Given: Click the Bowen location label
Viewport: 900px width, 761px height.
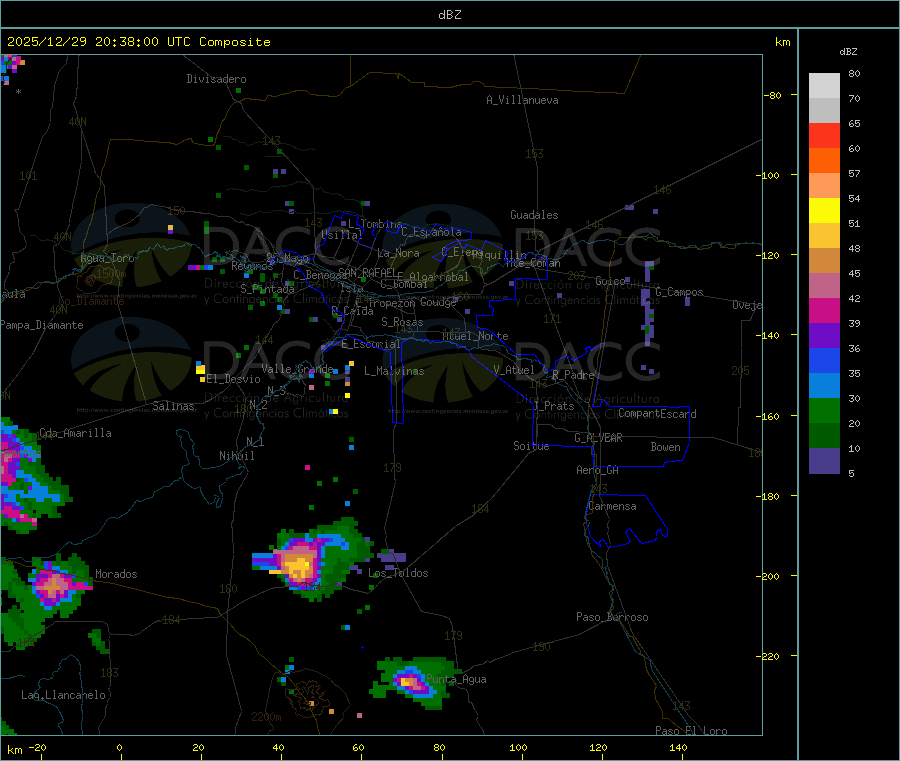Looking at the screenshot, I should coord(666,447).
